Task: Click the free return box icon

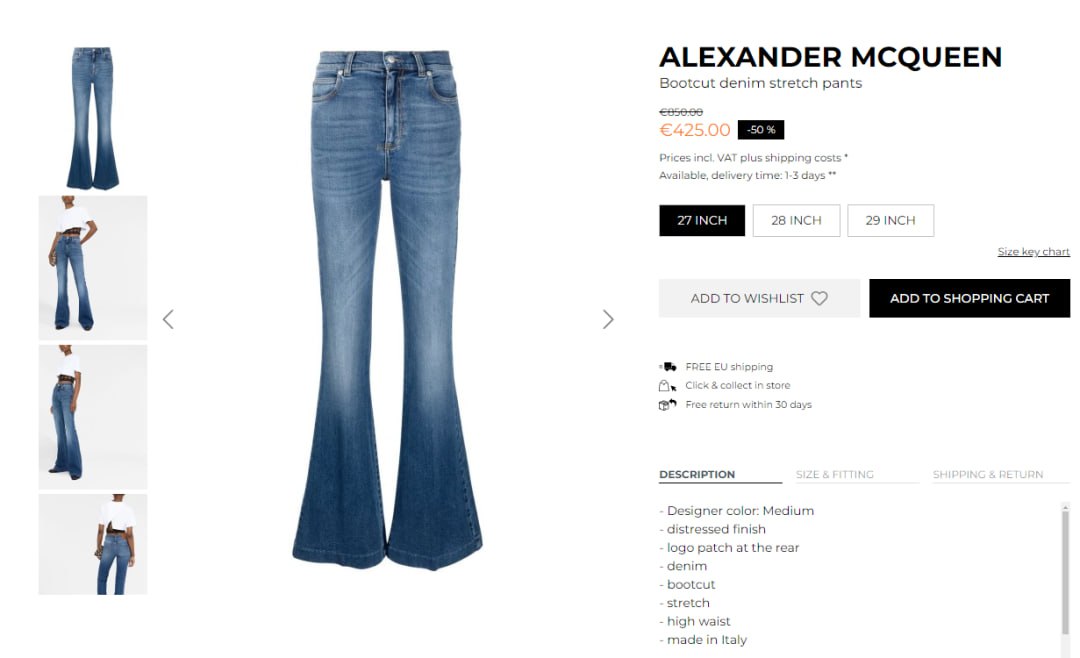Action: (x=667, y=404)
